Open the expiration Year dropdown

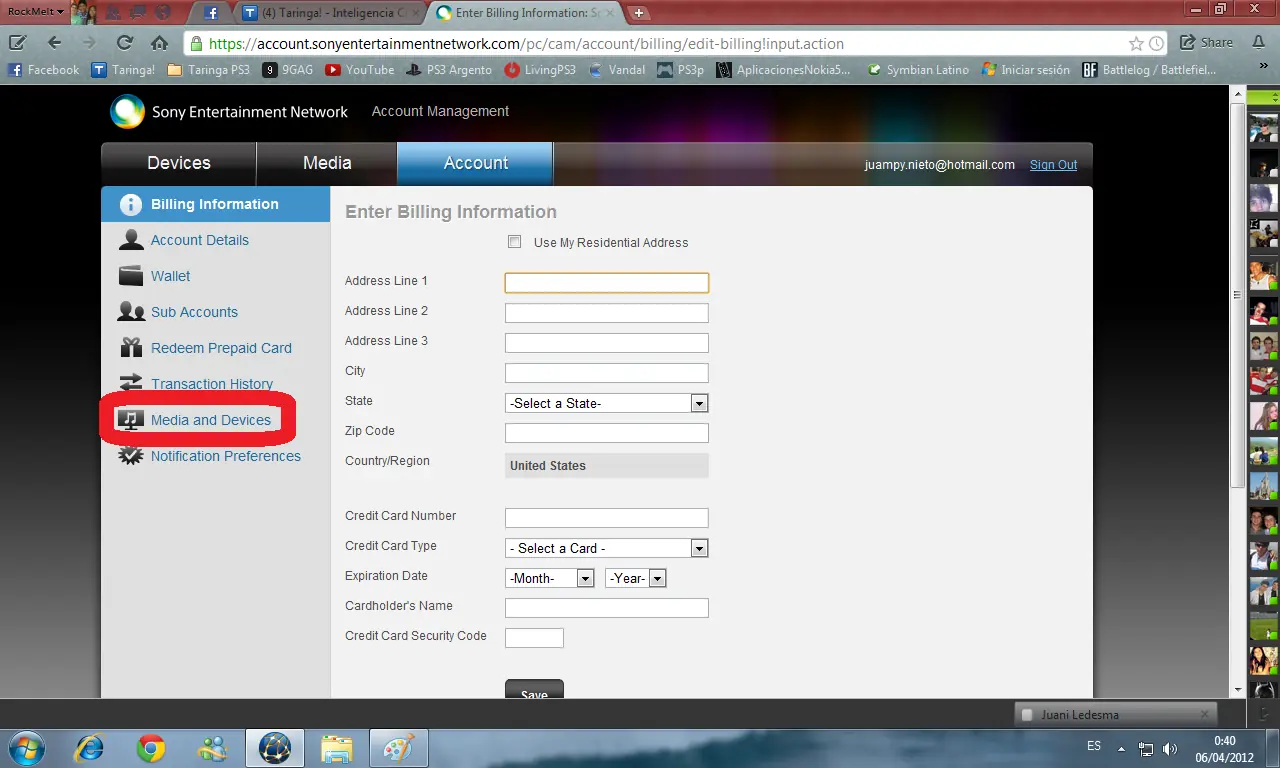point(636,578)
